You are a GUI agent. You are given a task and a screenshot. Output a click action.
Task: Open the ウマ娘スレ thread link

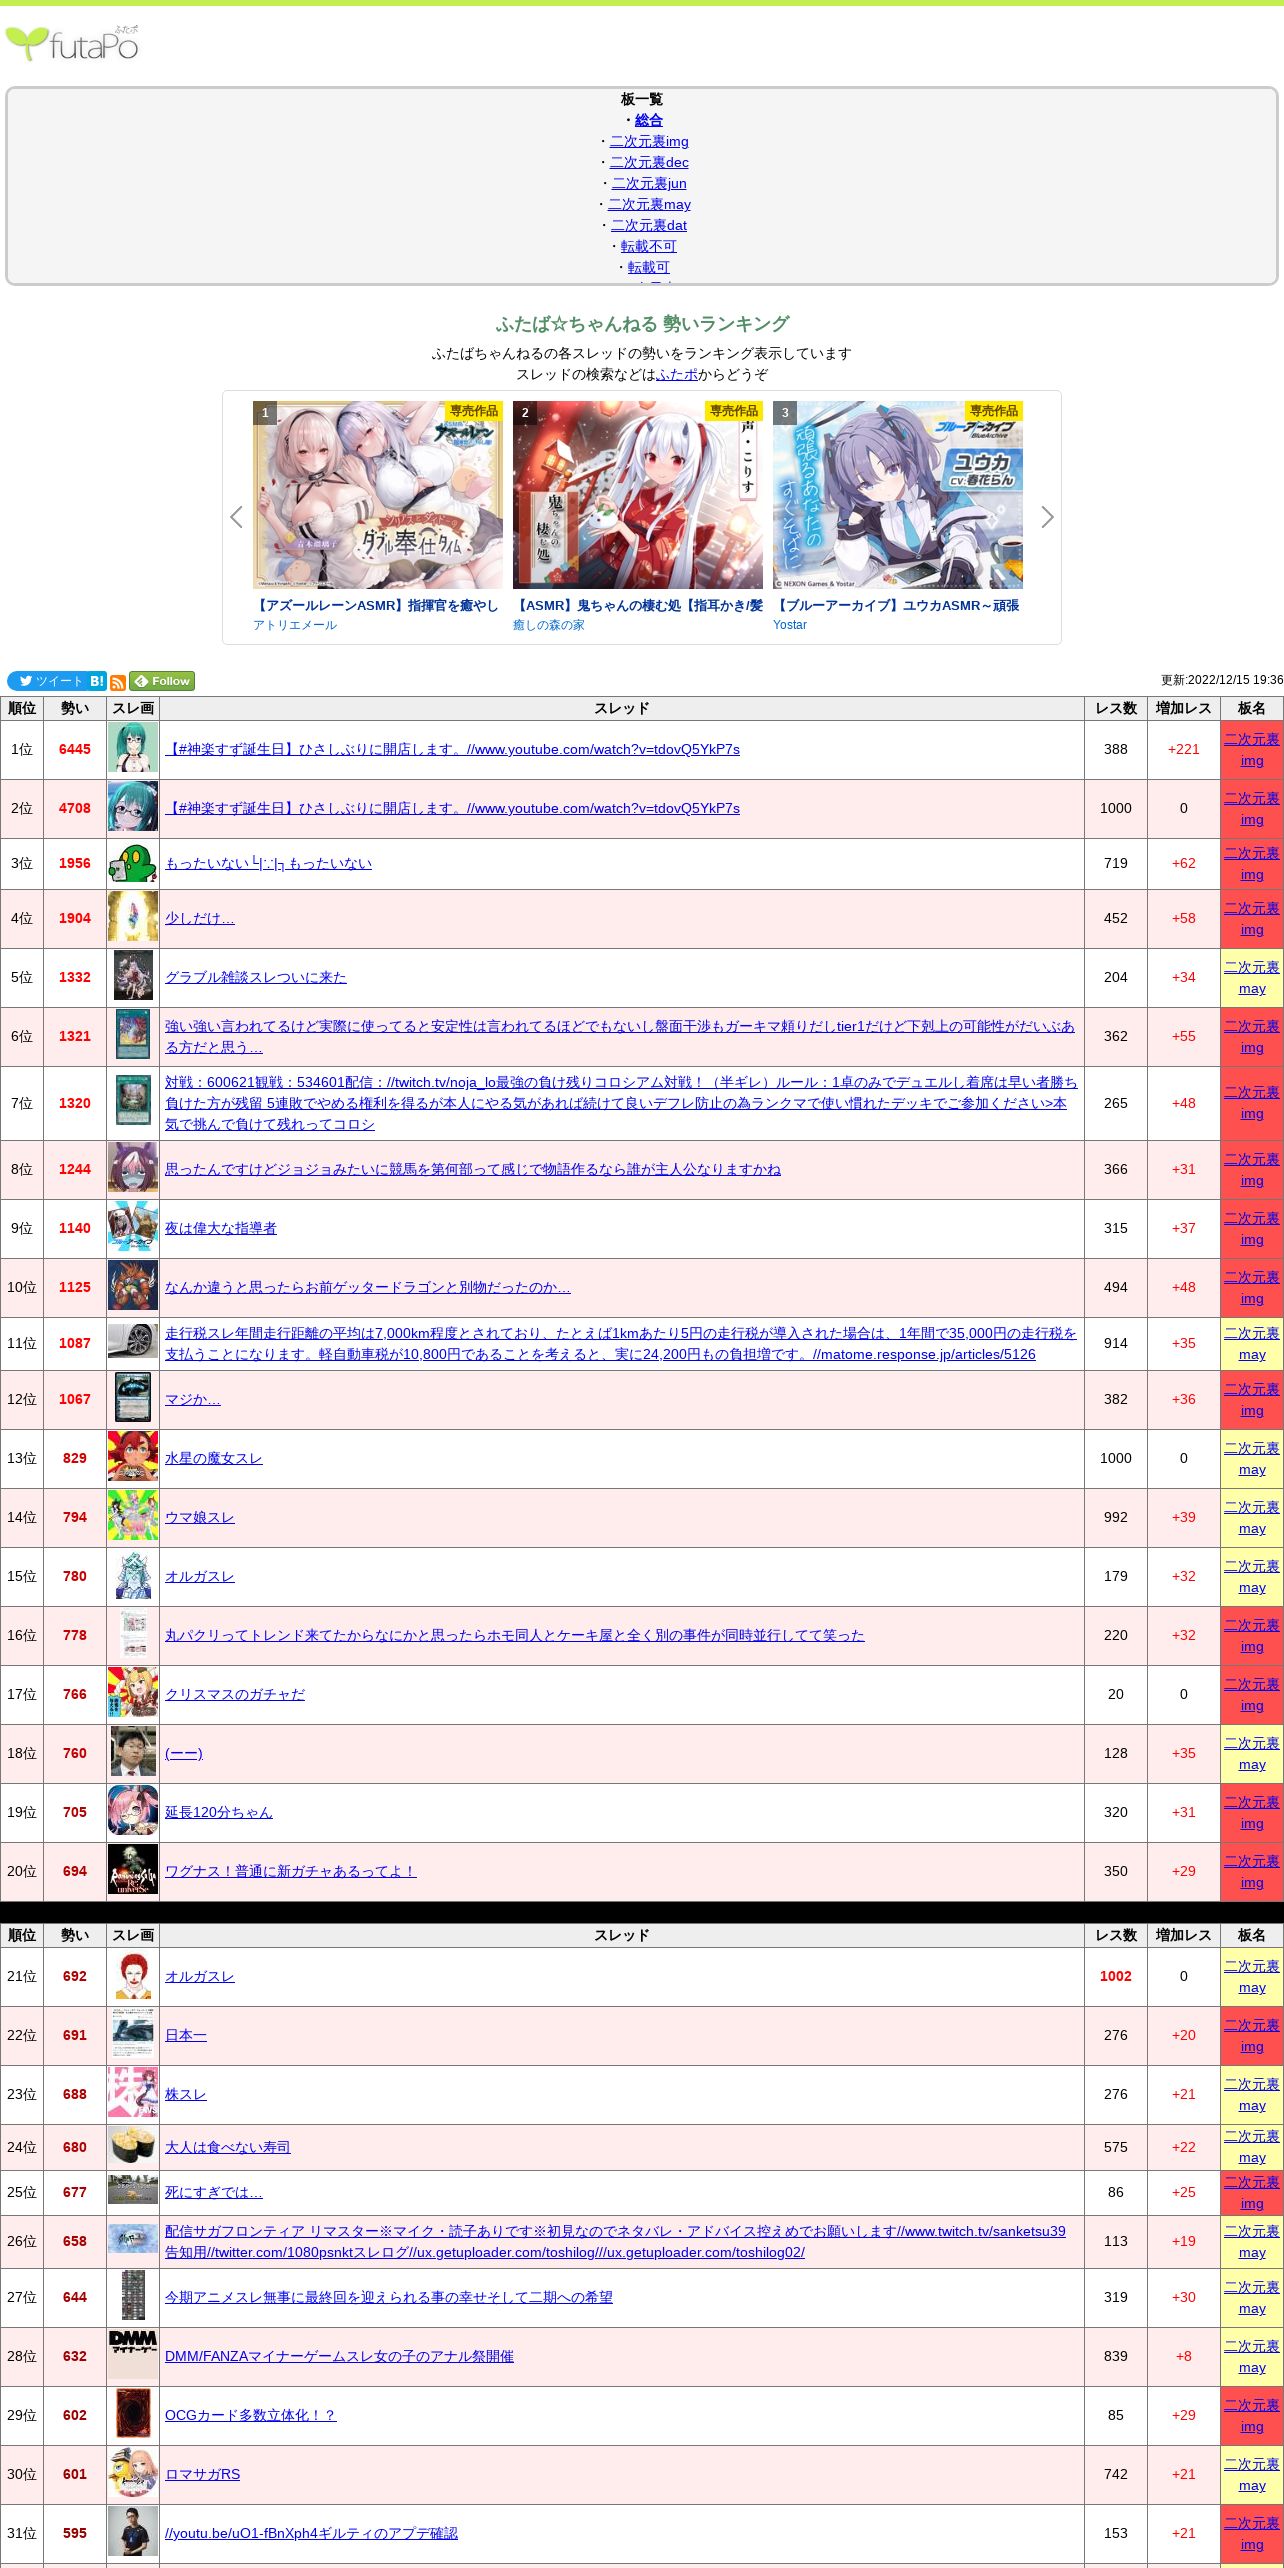point(199,1517)
